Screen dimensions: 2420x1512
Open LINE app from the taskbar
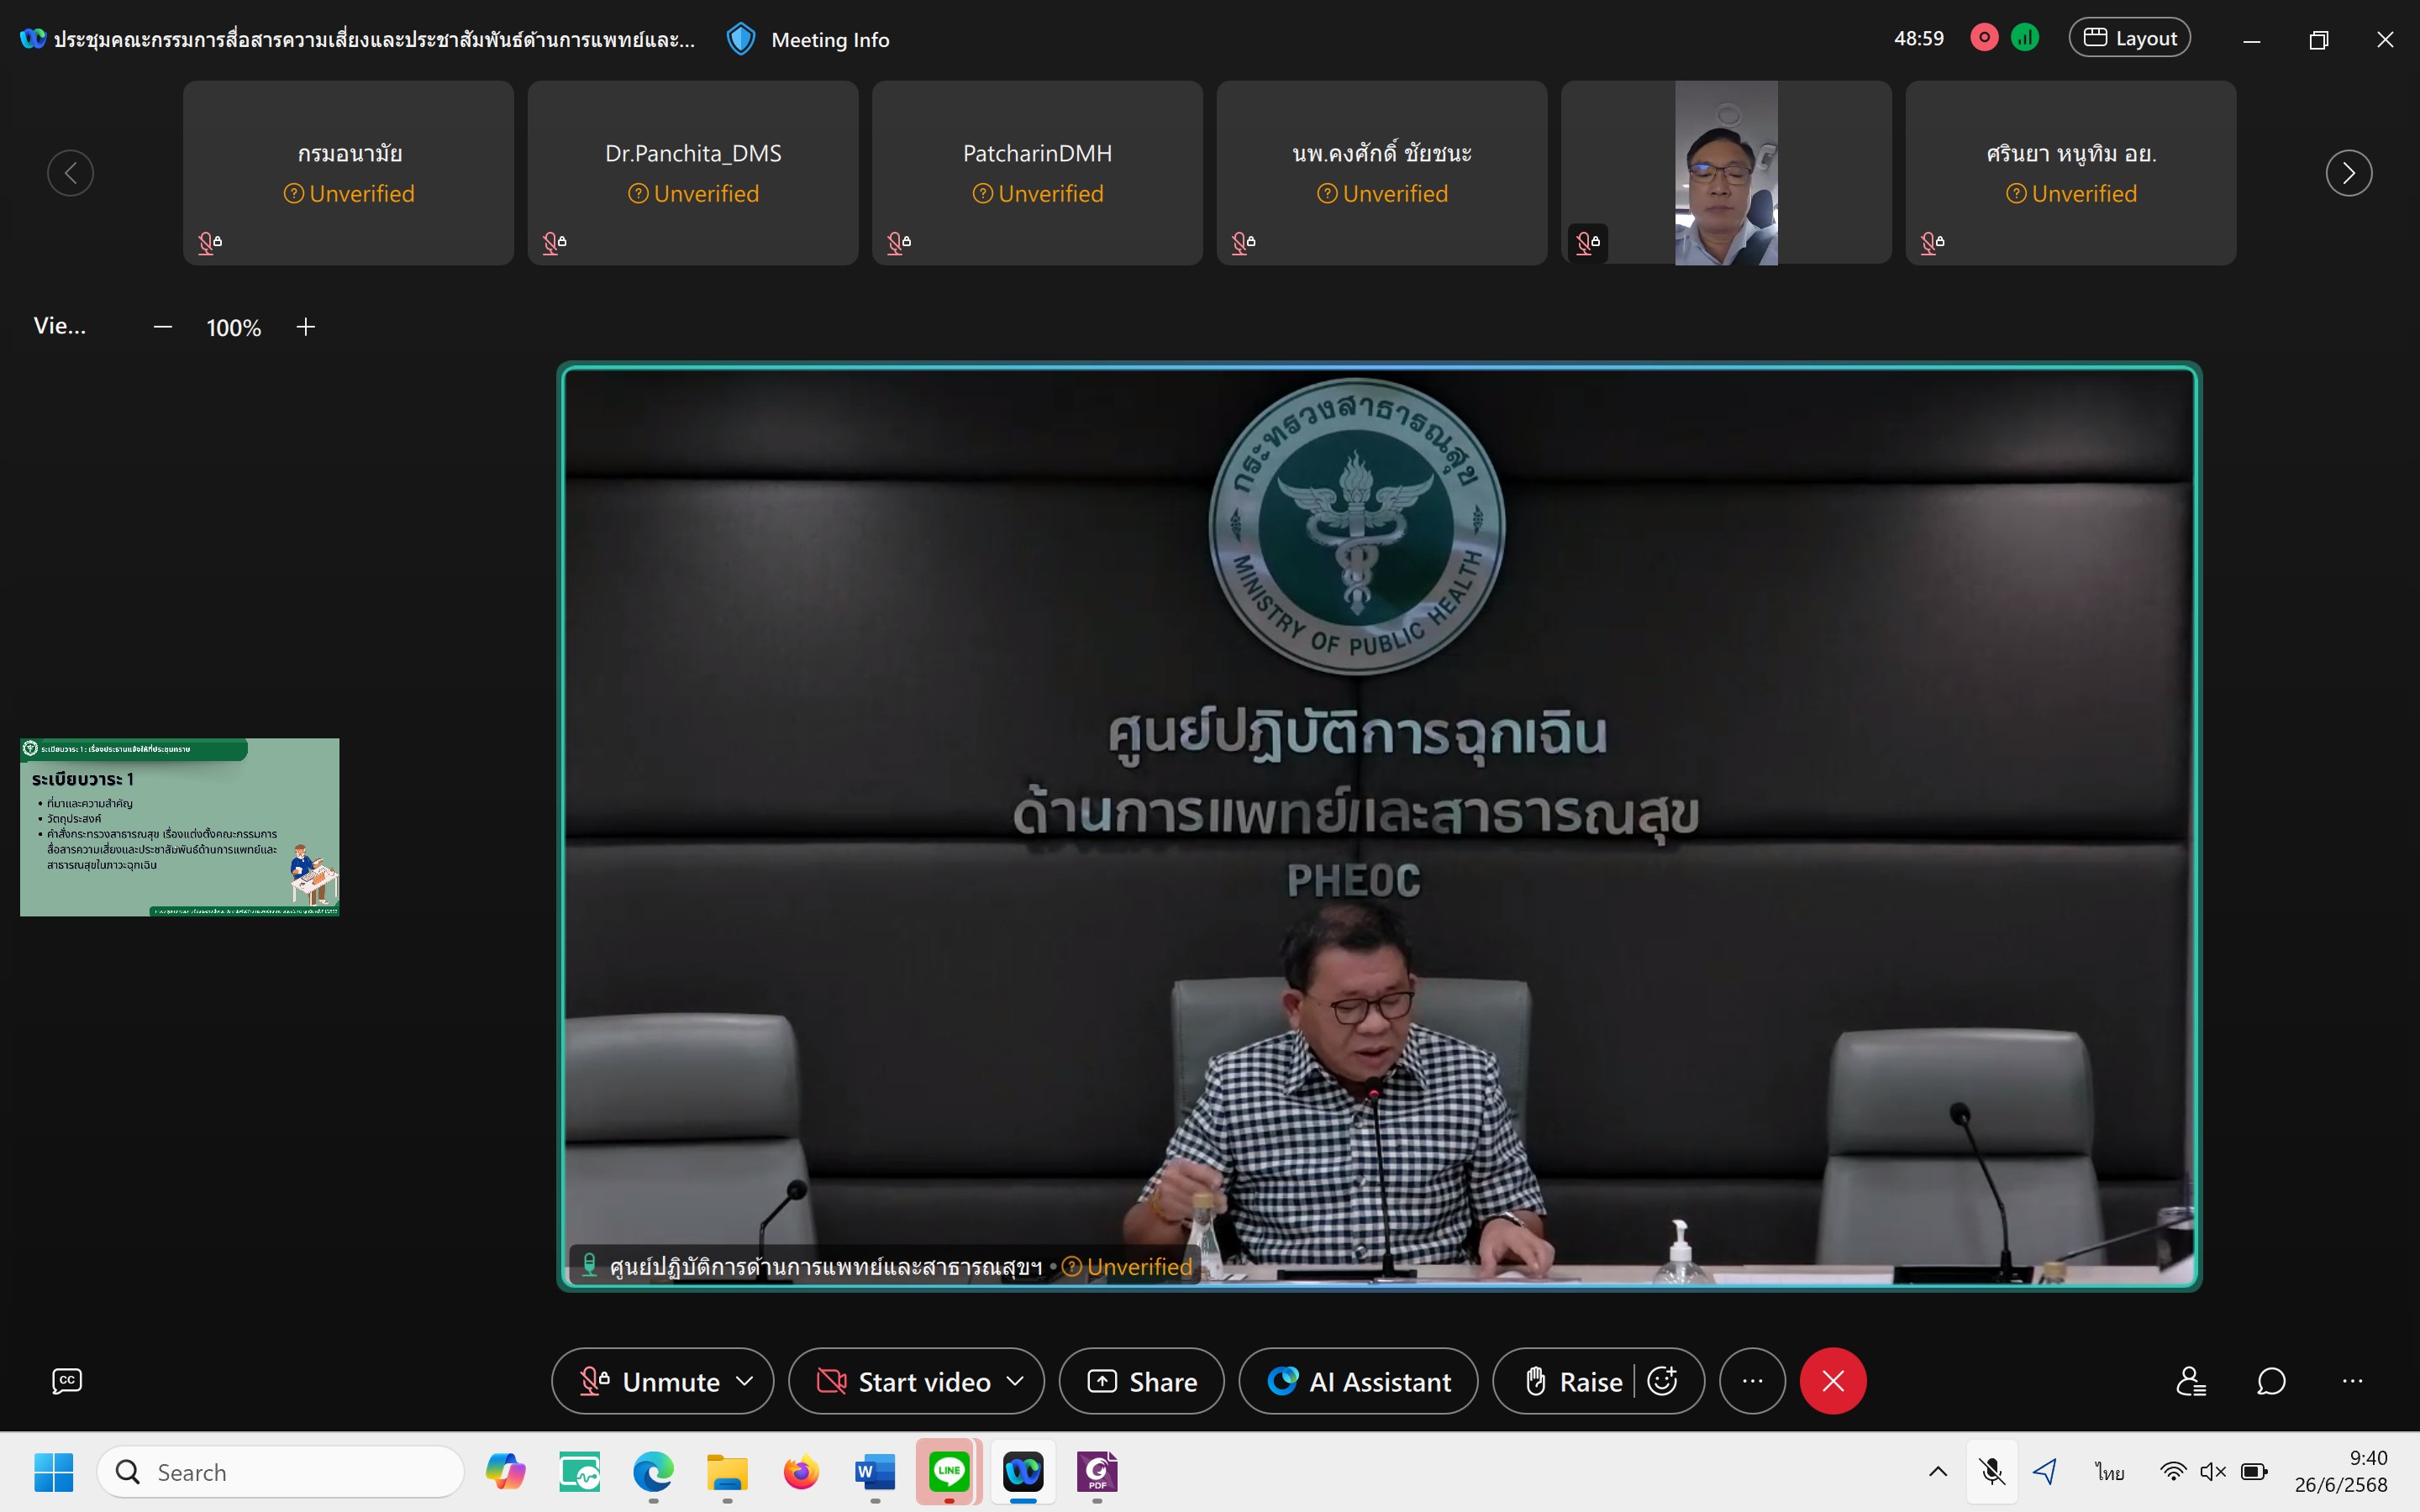[x=949, y=1471]
